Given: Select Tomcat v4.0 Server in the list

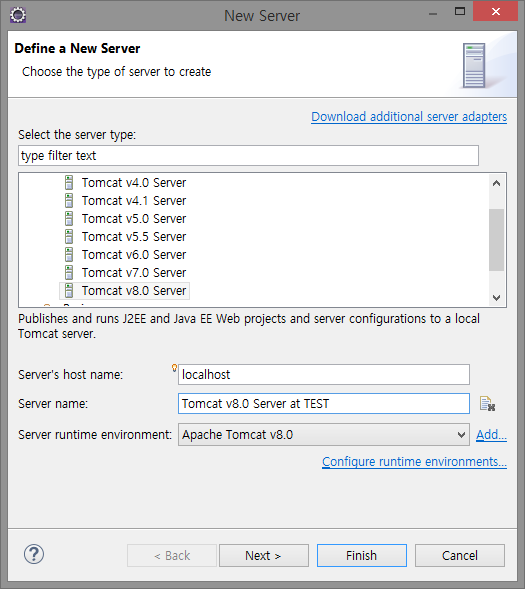Looking at the screenshot, I should [x=134, y=183].
